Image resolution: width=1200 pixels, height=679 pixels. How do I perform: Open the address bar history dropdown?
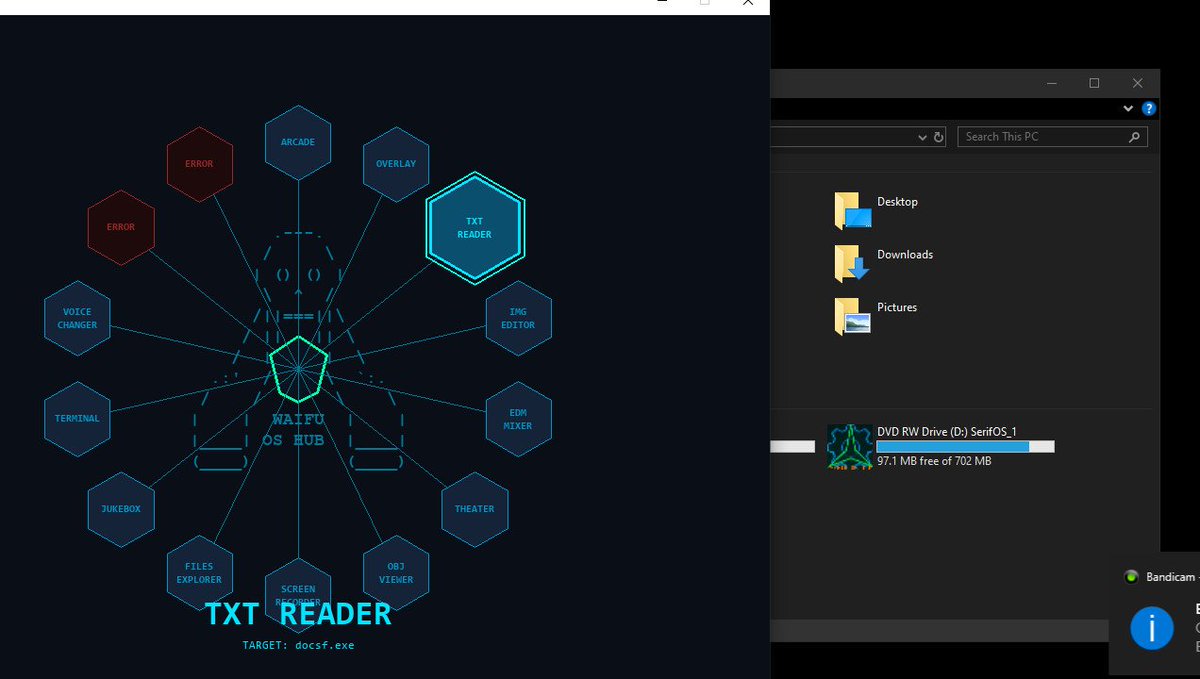coord(923,137)
